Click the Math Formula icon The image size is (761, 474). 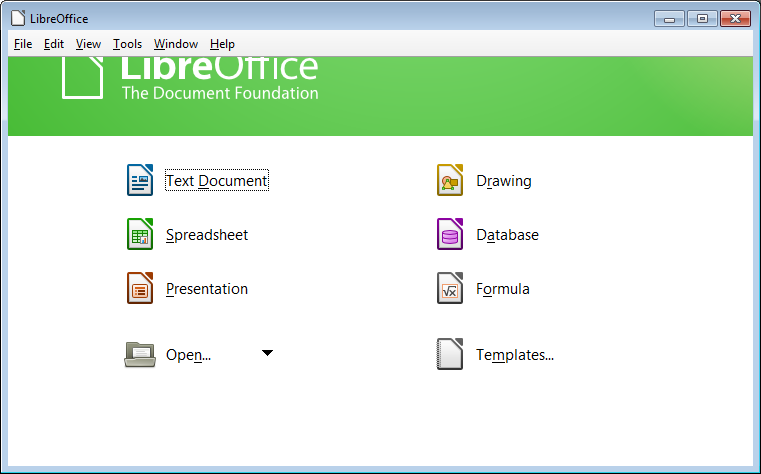coord(450,288)
